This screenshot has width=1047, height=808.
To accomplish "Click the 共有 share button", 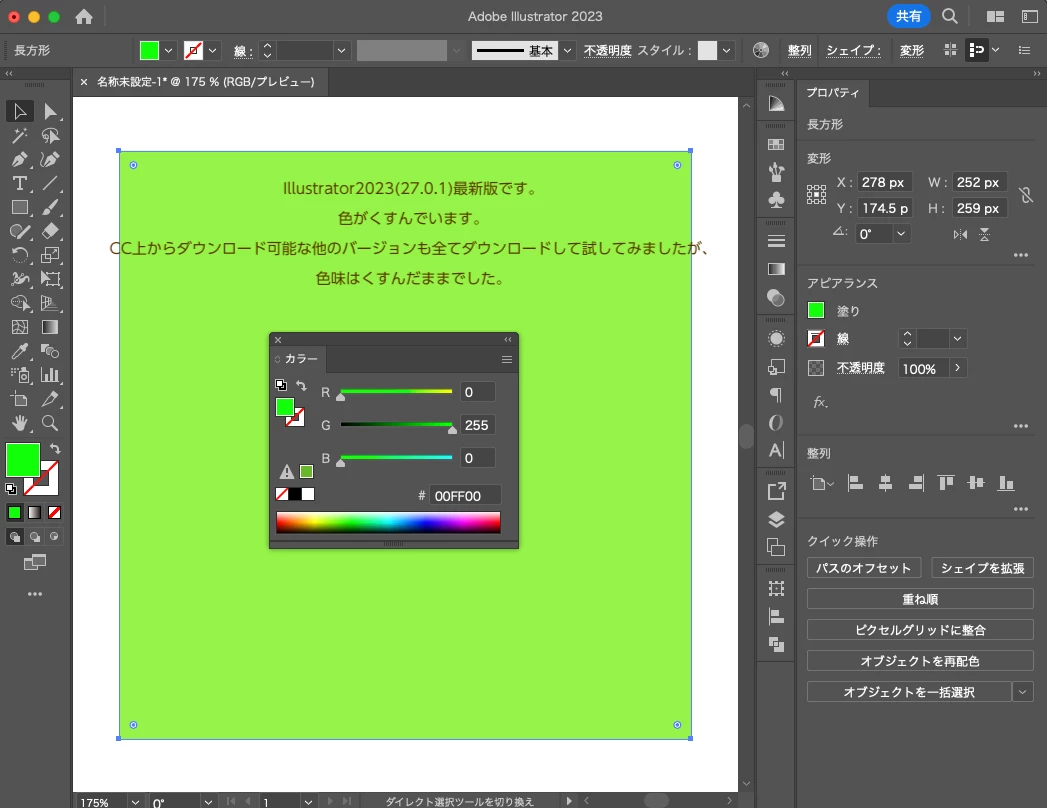I will pos(908,16).
